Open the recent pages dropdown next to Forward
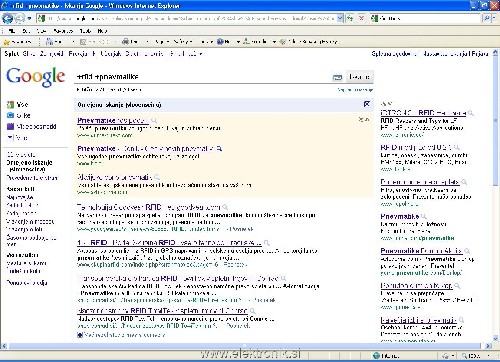Screen dimensions: 500x362 click(29, 19)
